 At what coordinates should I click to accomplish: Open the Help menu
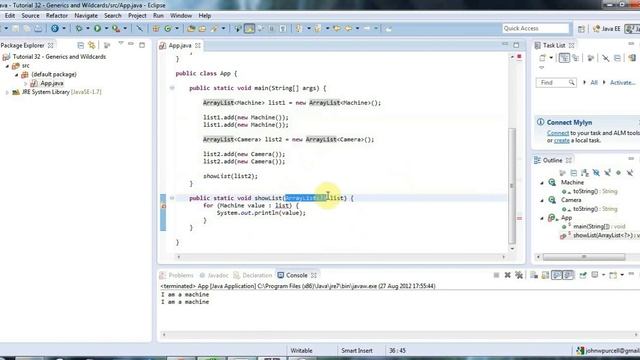(x=204, y=16)
